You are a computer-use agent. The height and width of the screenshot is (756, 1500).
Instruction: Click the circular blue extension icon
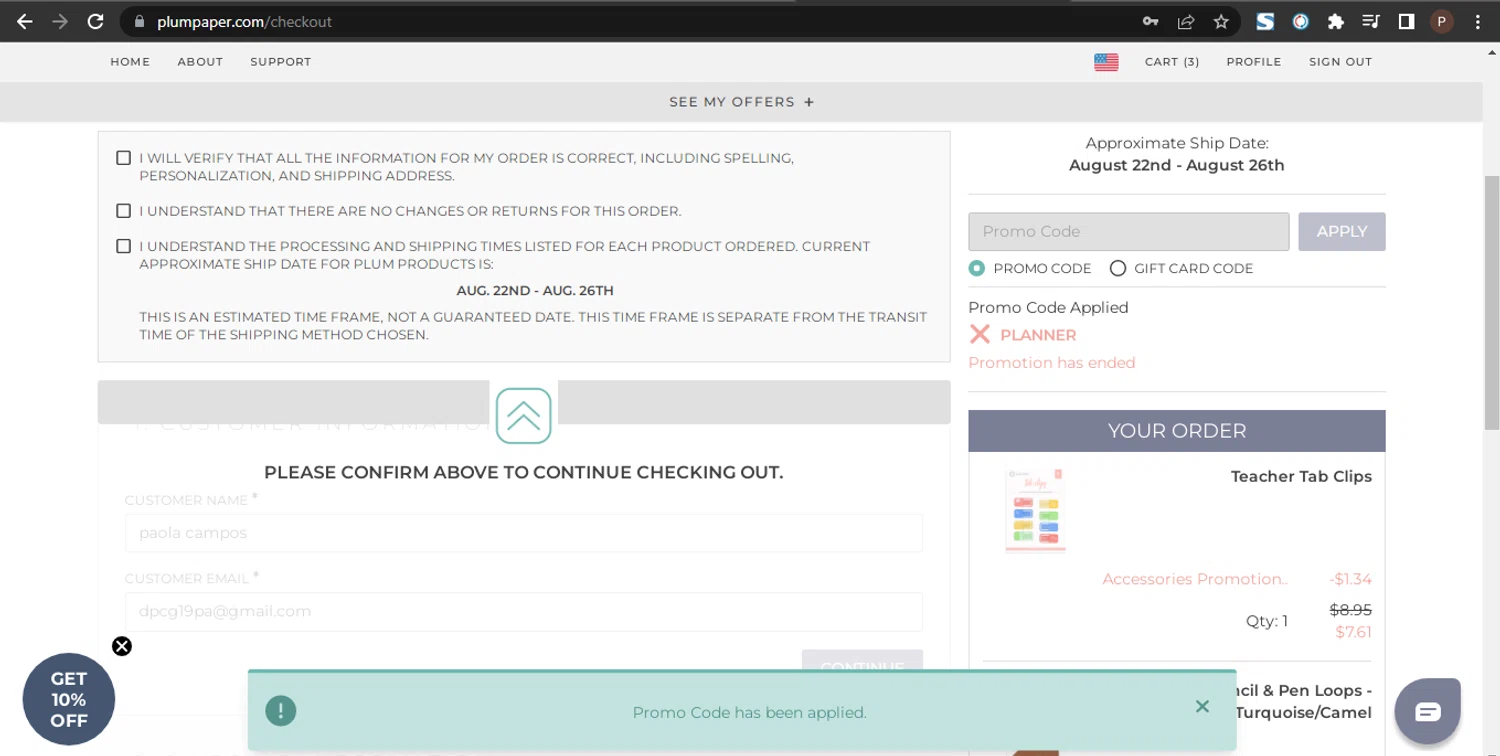click(x=1300, y=21)
